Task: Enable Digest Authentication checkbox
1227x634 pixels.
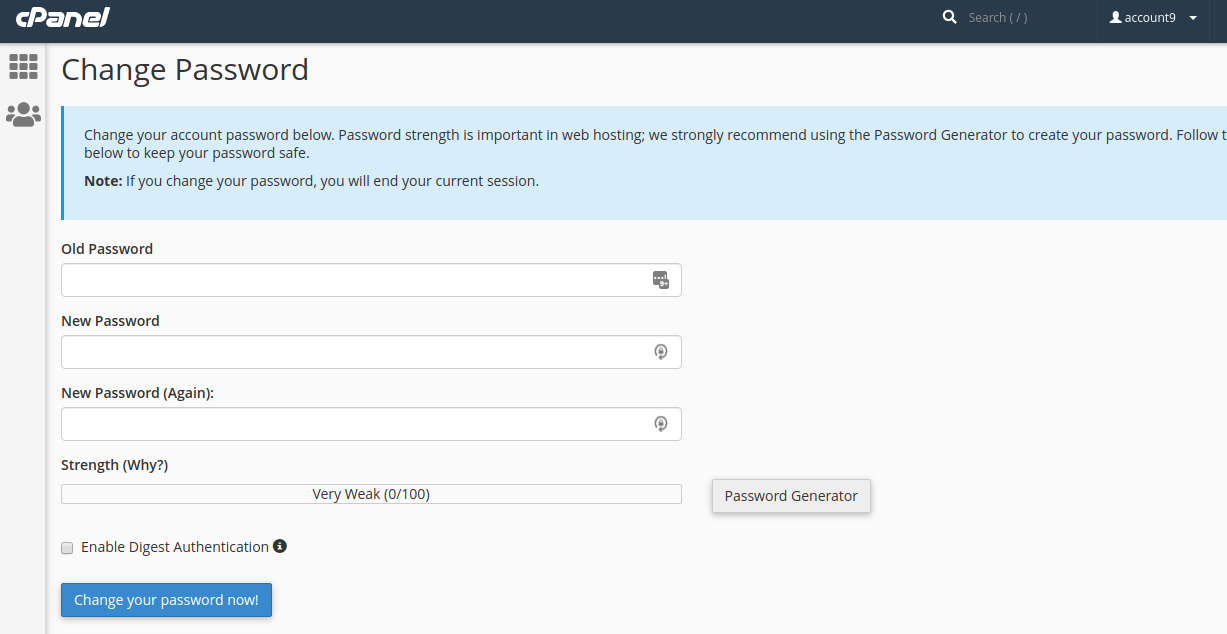Action: point(67,547)
